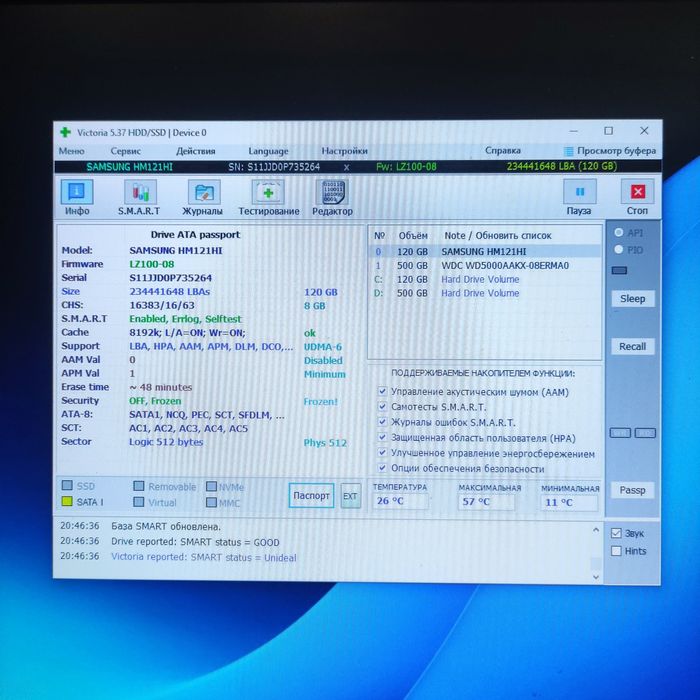Image resolution: width=700 pixels, height=700 pixels.
Task: Click the Victoria green cross title icon
Action: [66, 132]
